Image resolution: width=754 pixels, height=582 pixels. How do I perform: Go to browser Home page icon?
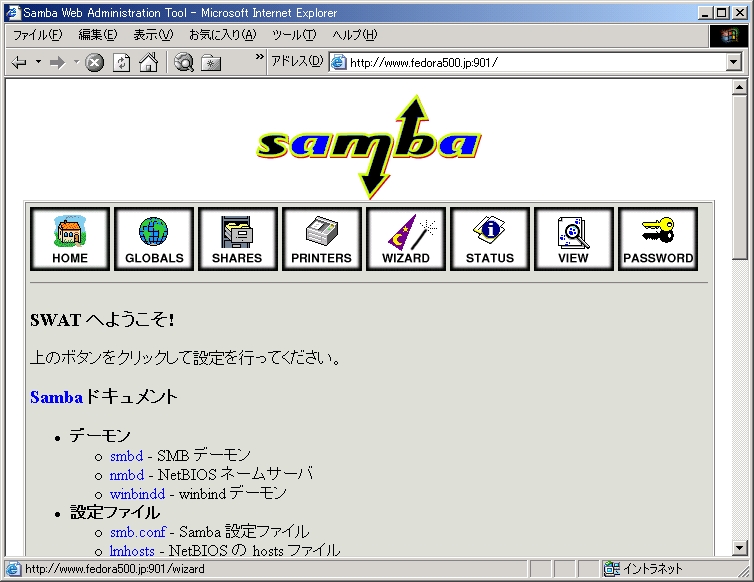tap(149, 63)
